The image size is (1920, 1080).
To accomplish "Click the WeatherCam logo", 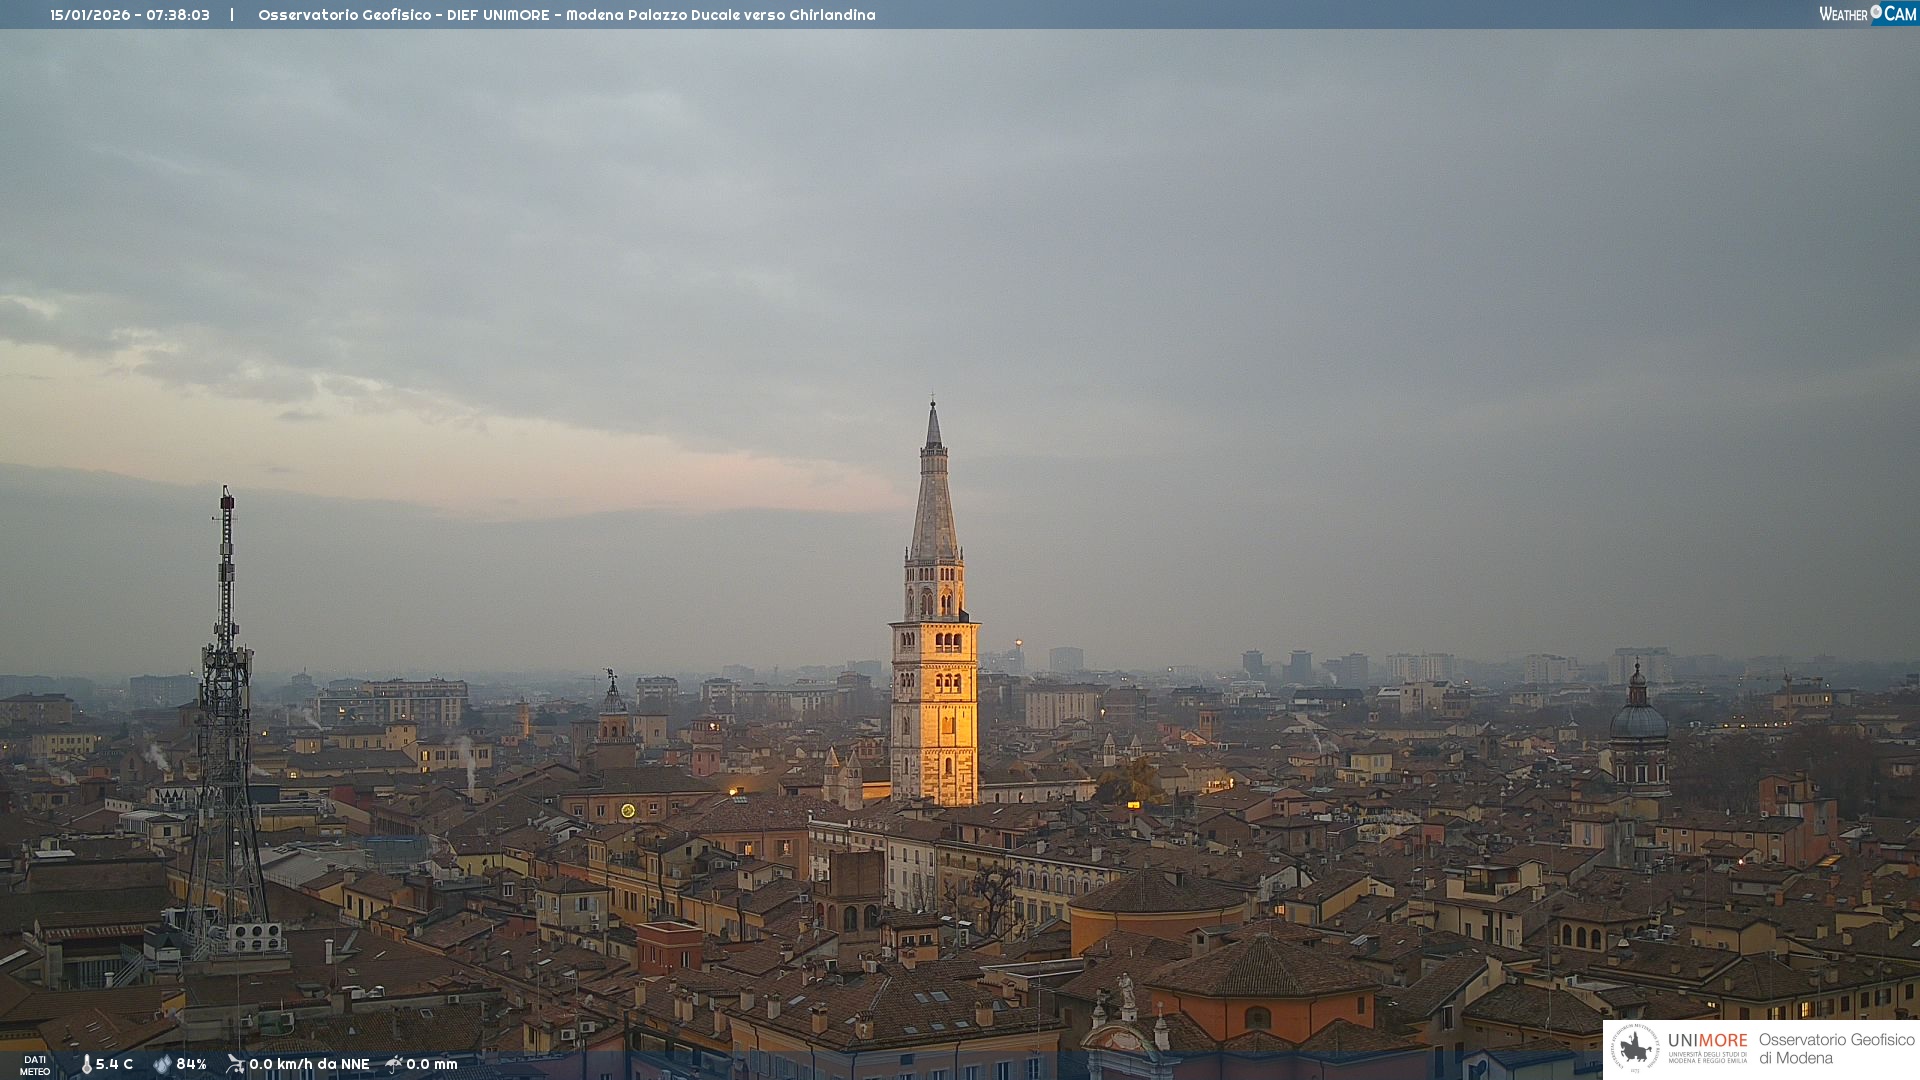I will (1866, 14).
